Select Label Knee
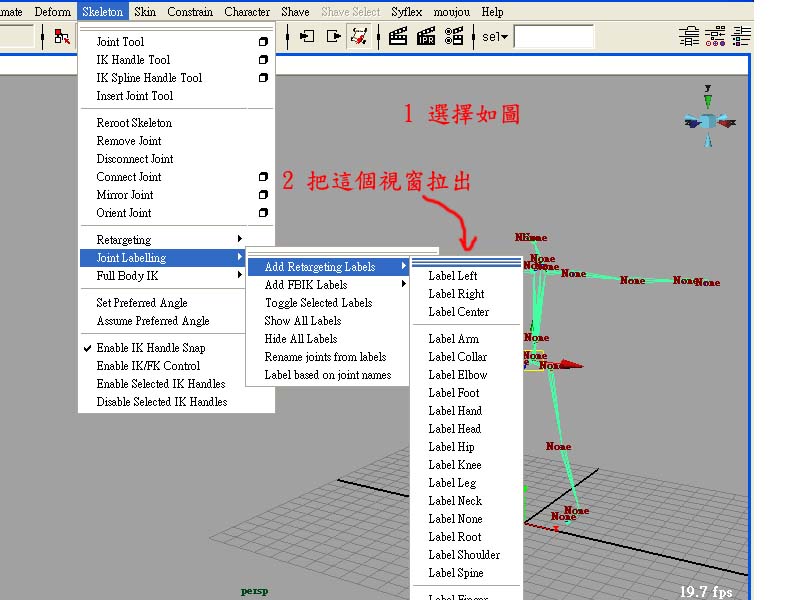Screen dimensions: 800x600 tap(455, 464)
